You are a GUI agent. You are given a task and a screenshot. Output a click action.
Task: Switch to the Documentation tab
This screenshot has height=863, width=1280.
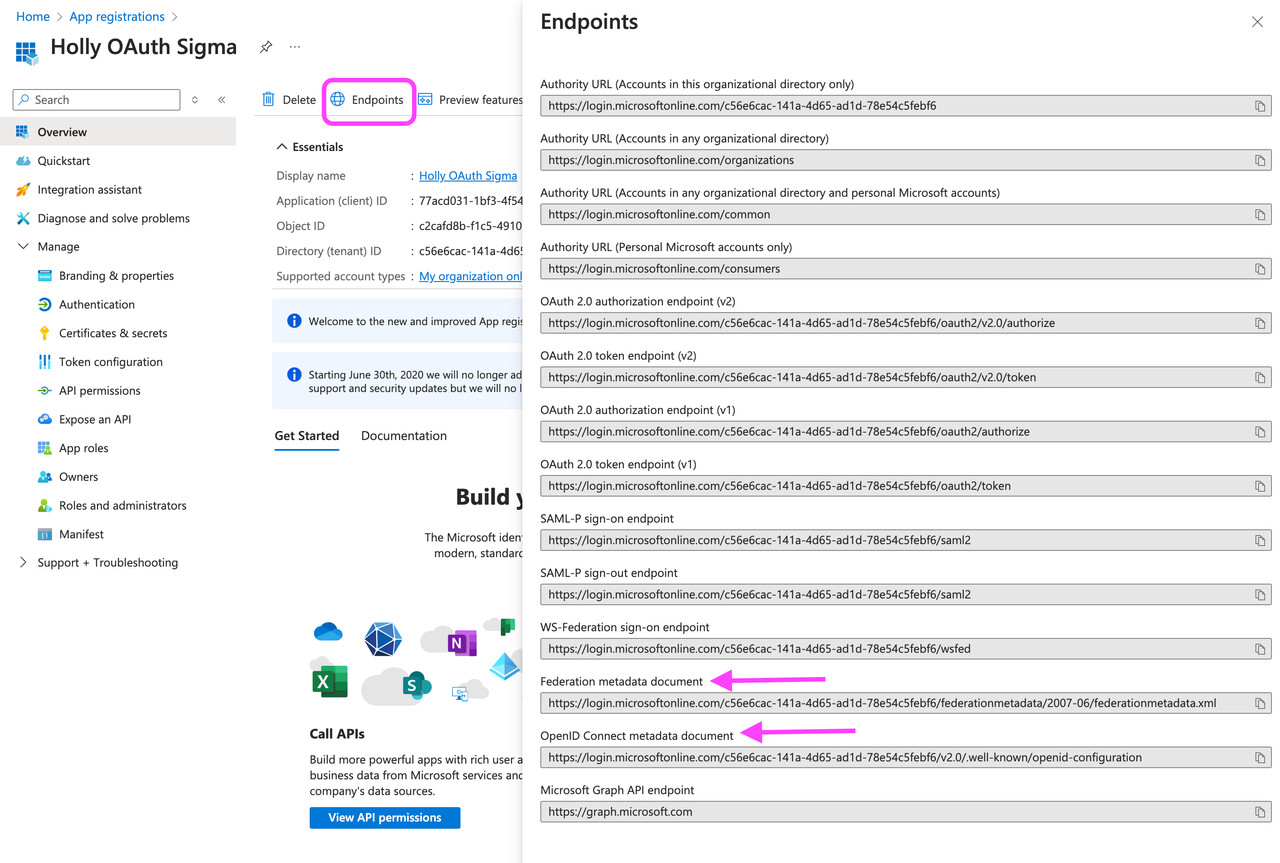click(x=403, y=435)
